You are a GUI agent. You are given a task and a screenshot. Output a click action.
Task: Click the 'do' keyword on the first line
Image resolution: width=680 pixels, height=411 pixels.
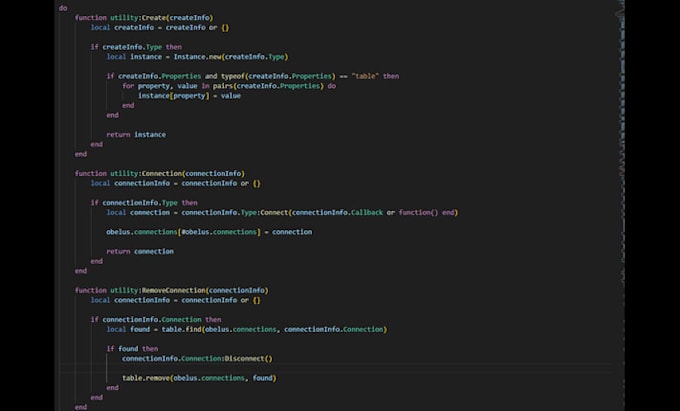click(x=63, y=8)
